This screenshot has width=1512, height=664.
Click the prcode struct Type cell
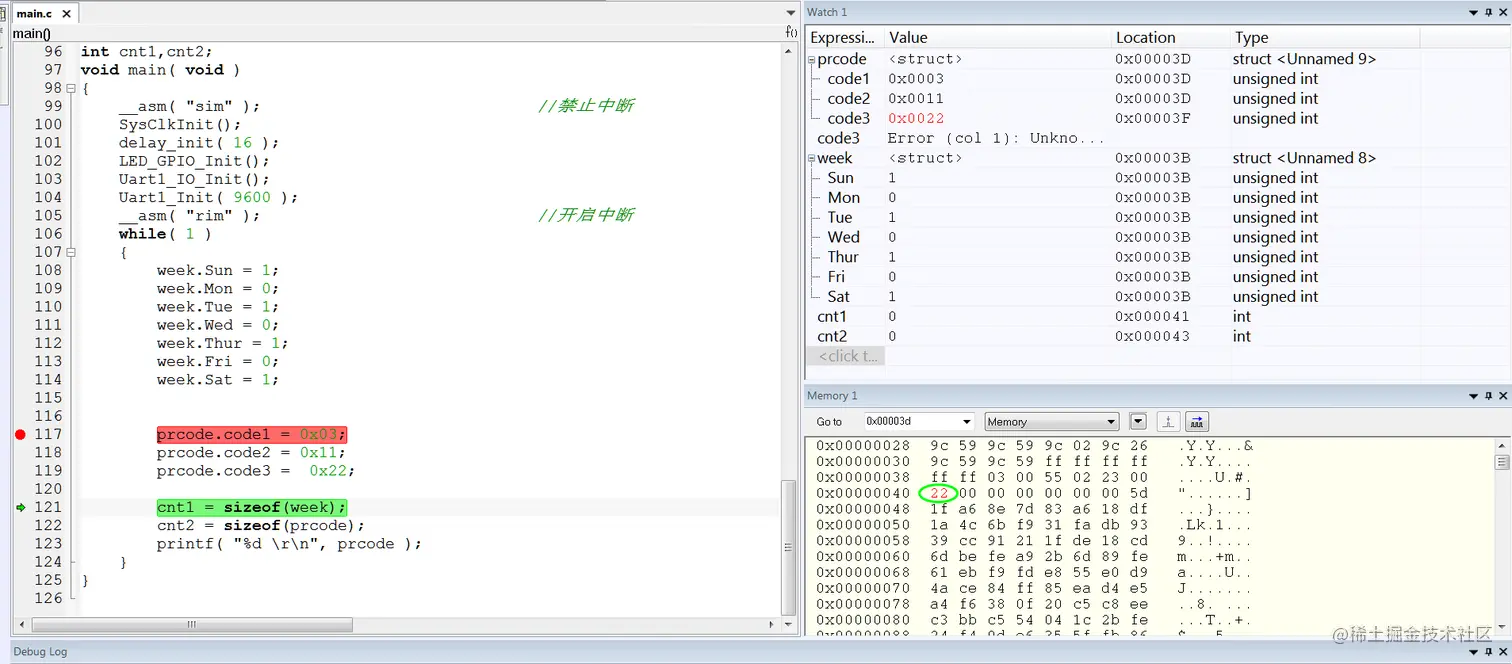[x=1304, y=60]
